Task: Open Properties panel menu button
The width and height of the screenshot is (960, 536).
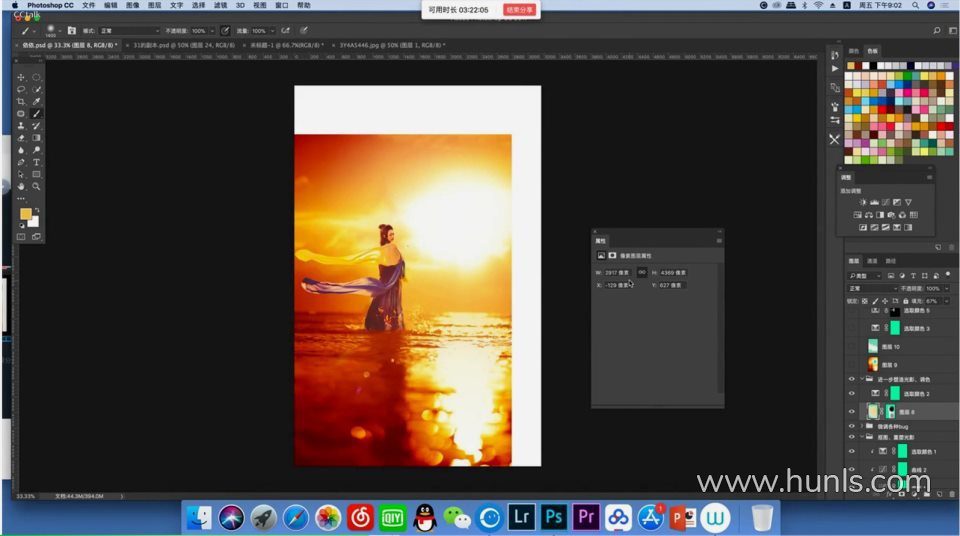Action: 719,241
